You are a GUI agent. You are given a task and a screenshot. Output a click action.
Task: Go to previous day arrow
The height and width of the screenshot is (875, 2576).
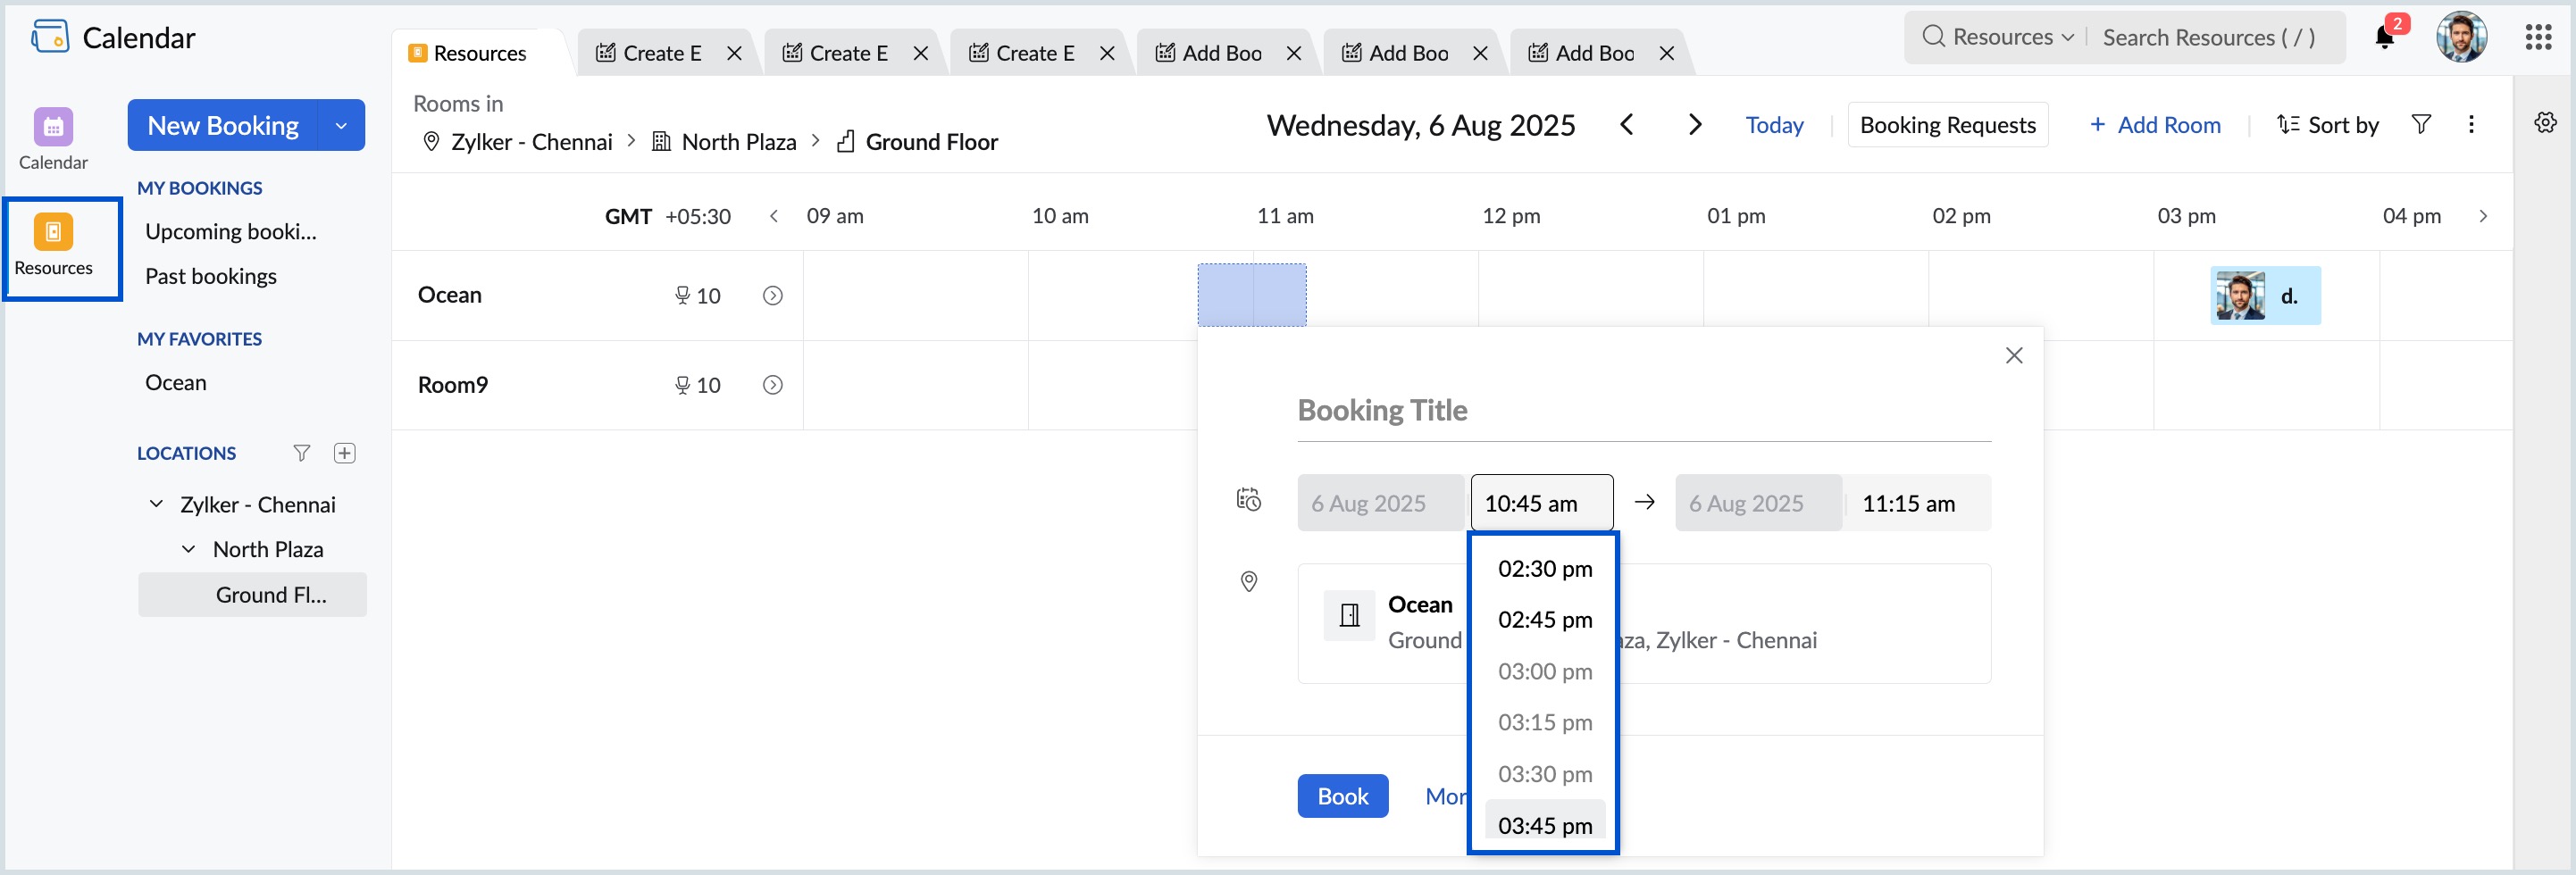[1627, 124]
